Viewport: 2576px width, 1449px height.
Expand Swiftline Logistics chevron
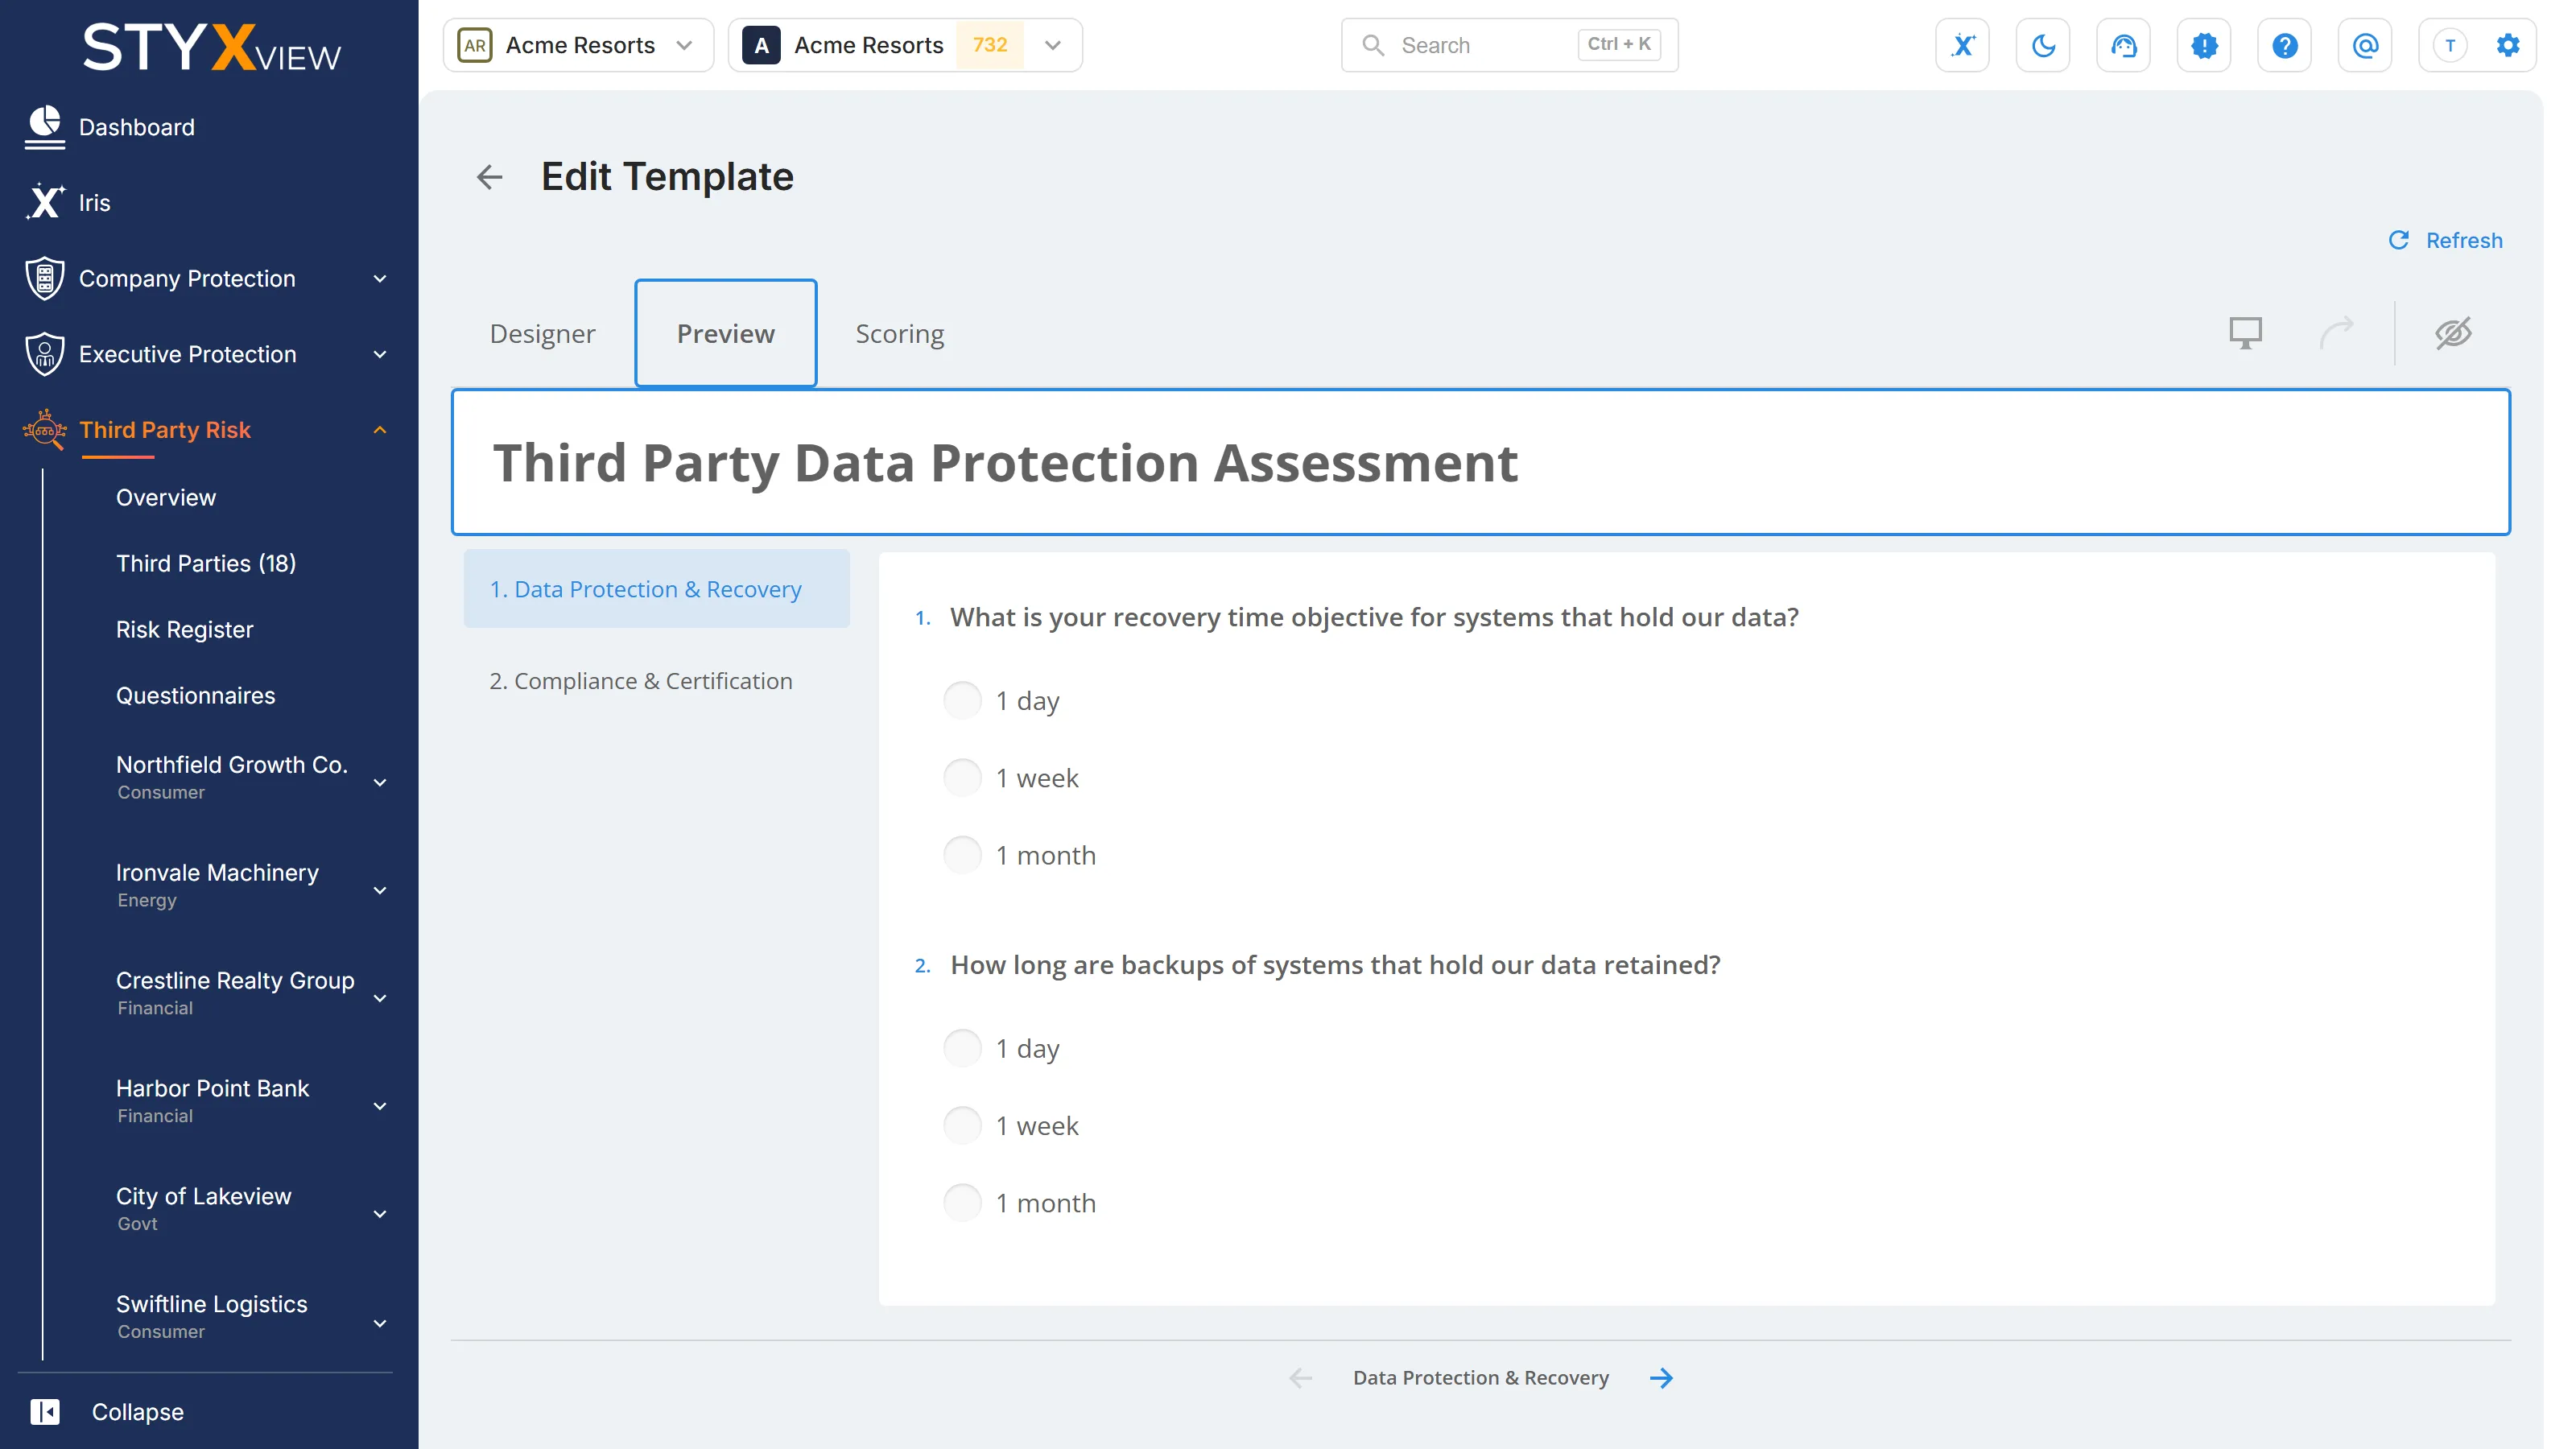pyautogui.click(x=380, y=1324)
